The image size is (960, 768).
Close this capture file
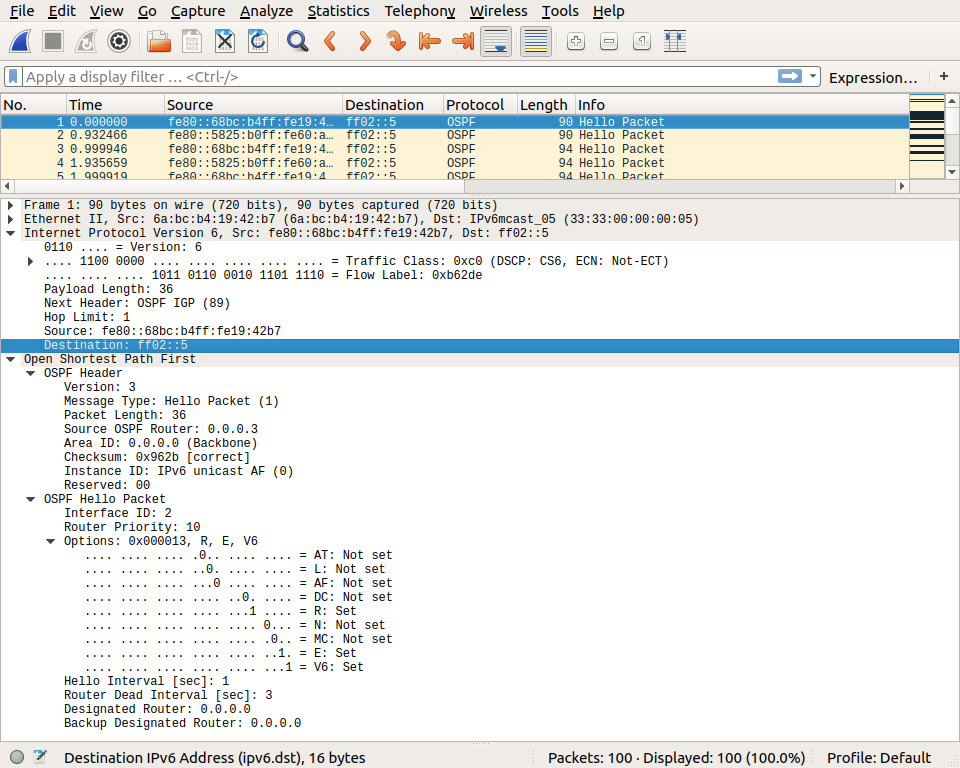pos(225,42)
